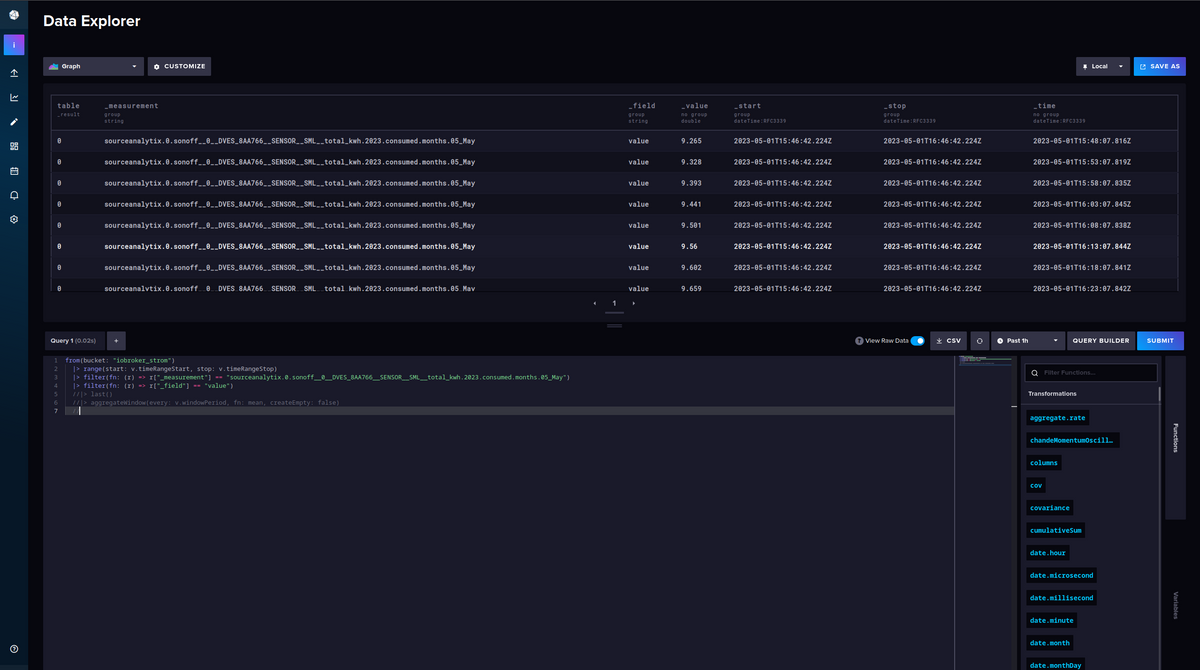
Task: Click the Filter Functions search field
Action: 1092,373
